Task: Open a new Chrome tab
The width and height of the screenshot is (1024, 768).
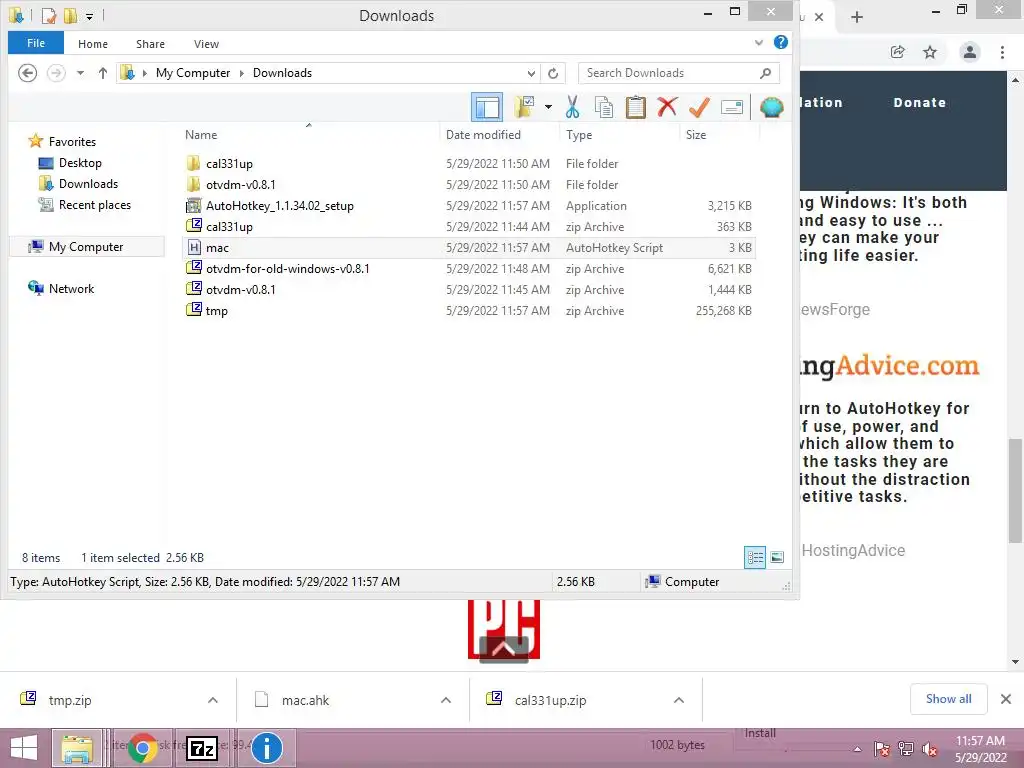Action: coord(857,17)
